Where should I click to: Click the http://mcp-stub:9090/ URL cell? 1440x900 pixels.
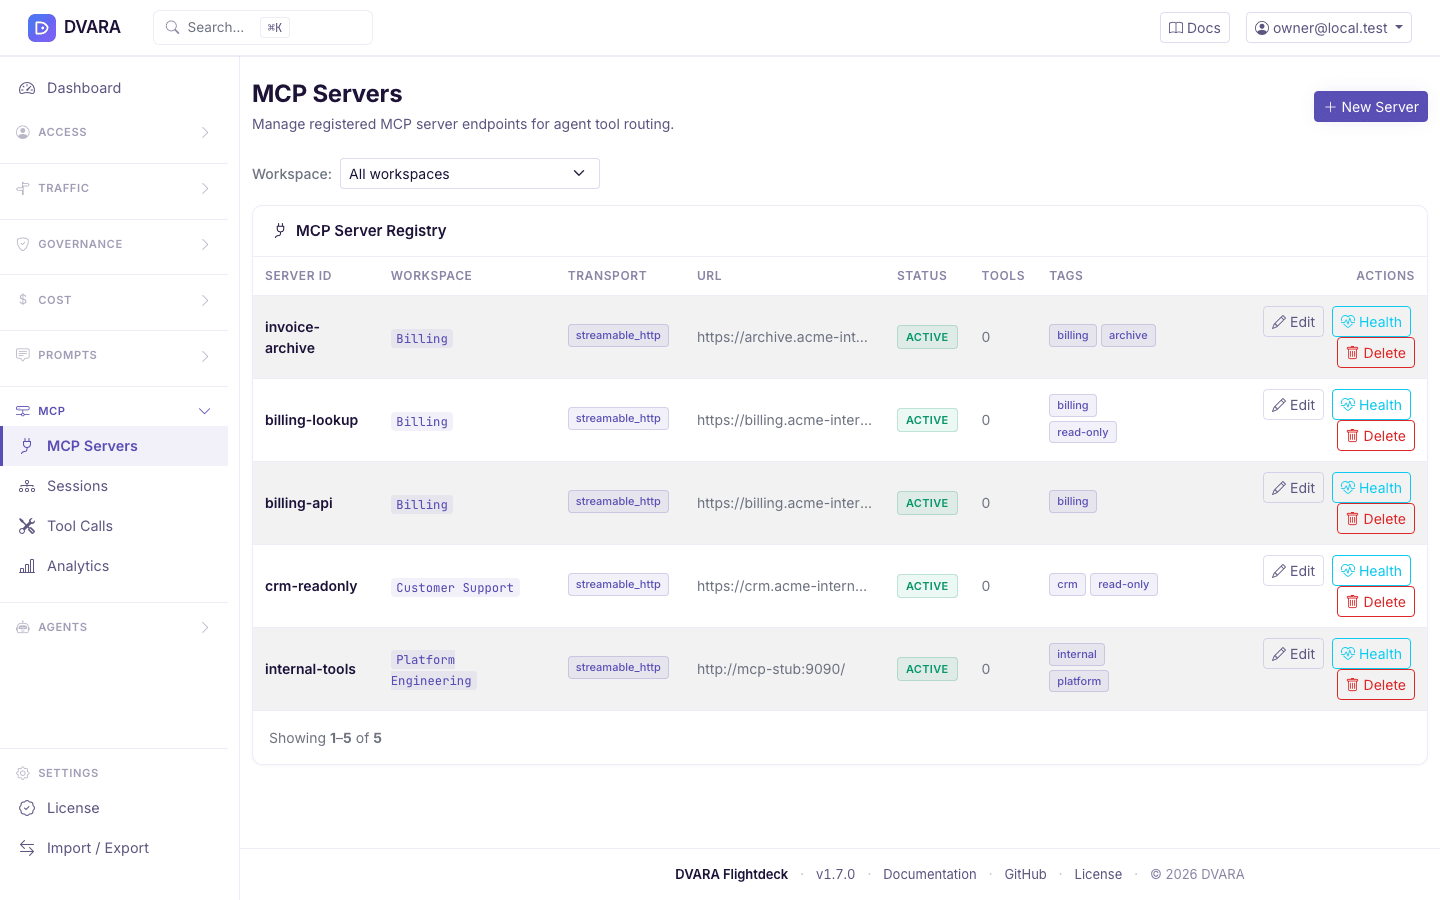click(771, 669)
